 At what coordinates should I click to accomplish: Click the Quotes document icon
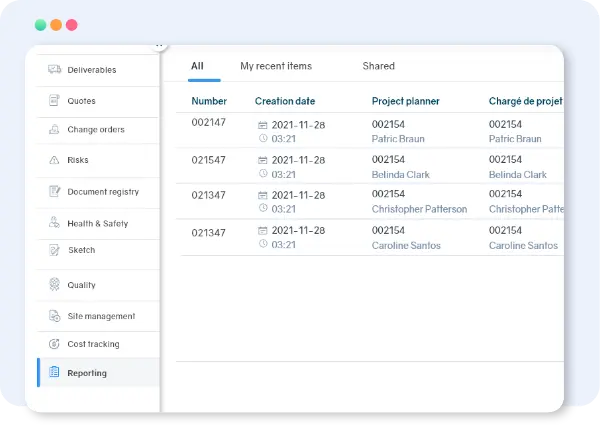pos(54,100)
